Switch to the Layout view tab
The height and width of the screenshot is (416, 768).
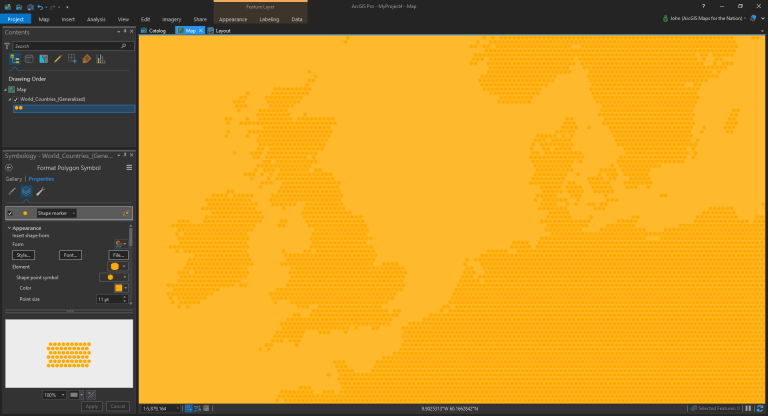(219, 30)
